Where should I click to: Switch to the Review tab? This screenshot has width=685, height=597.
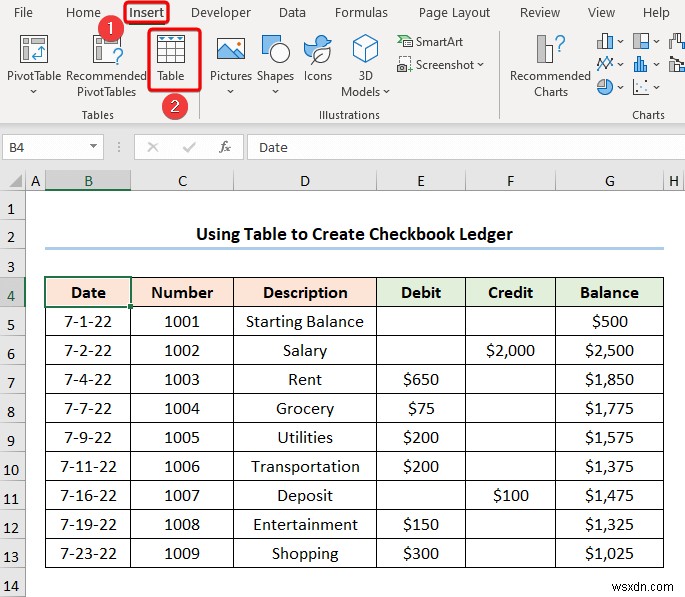[540, 13]
